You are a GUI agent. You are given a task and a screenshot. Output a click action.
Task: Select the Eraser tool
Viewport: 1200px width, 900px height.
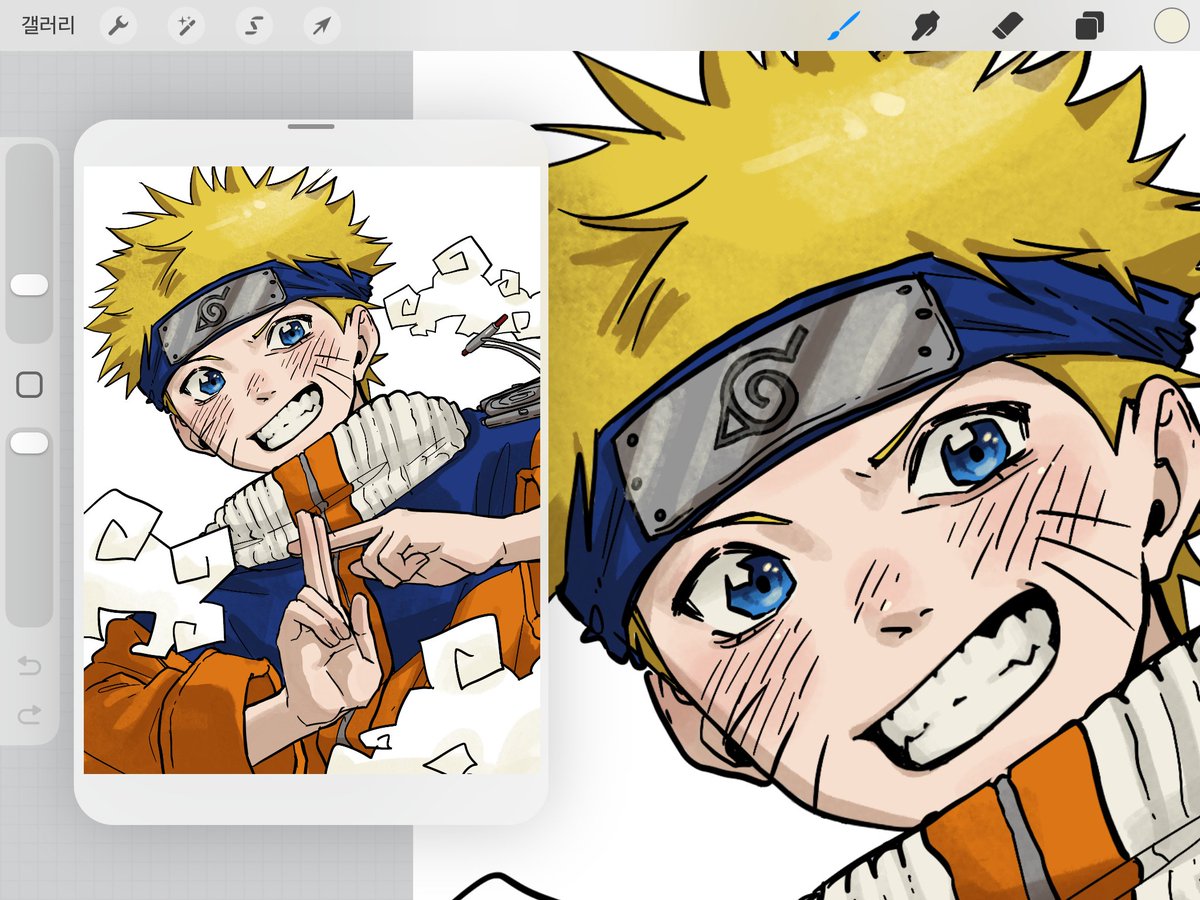point(1007,25)
